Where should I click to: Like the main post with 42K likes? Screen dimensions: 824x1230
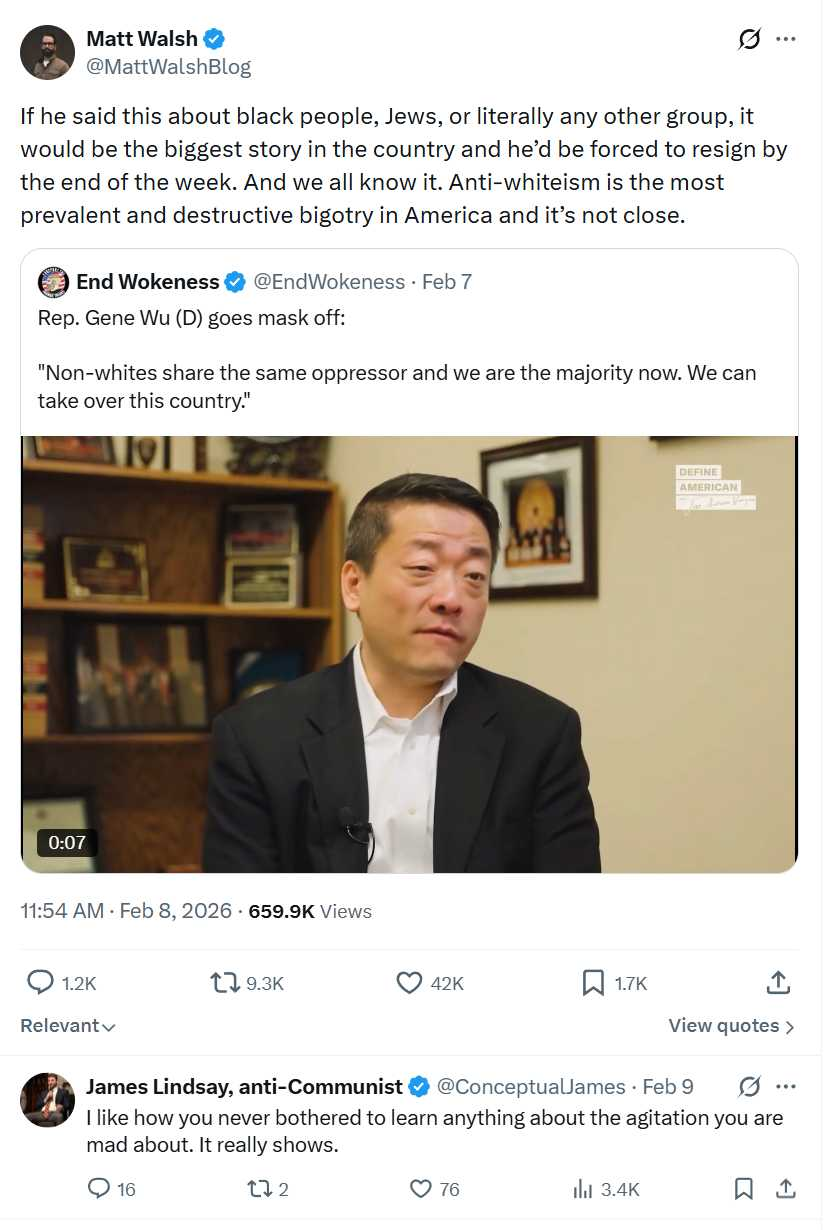(x=410, y=983)
